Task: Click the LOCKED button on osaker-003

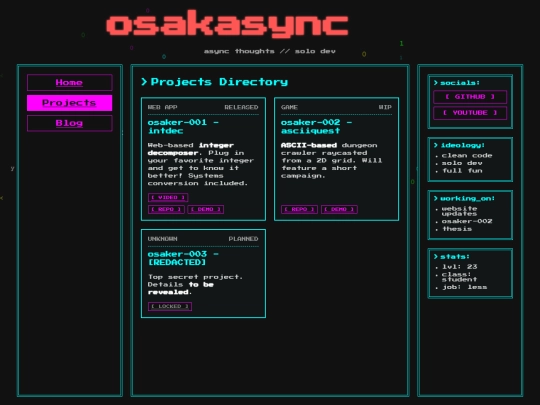Action: (170, 307)
